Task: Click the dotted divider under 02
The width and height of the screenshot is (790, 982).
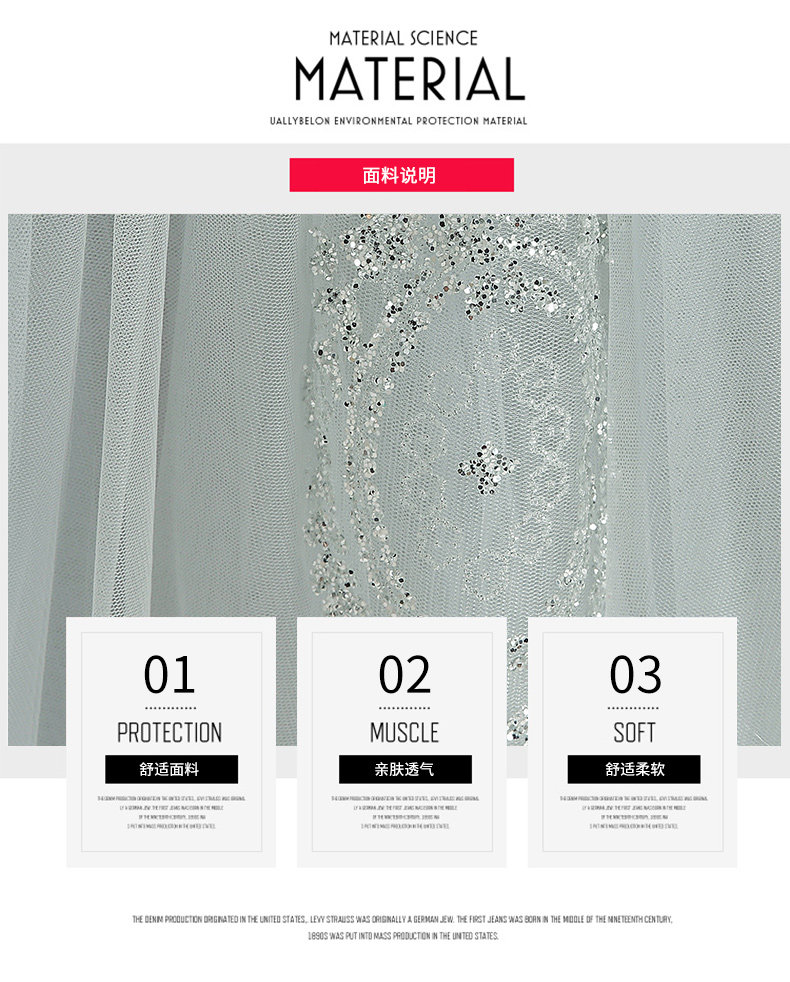Action: point(405,708)
